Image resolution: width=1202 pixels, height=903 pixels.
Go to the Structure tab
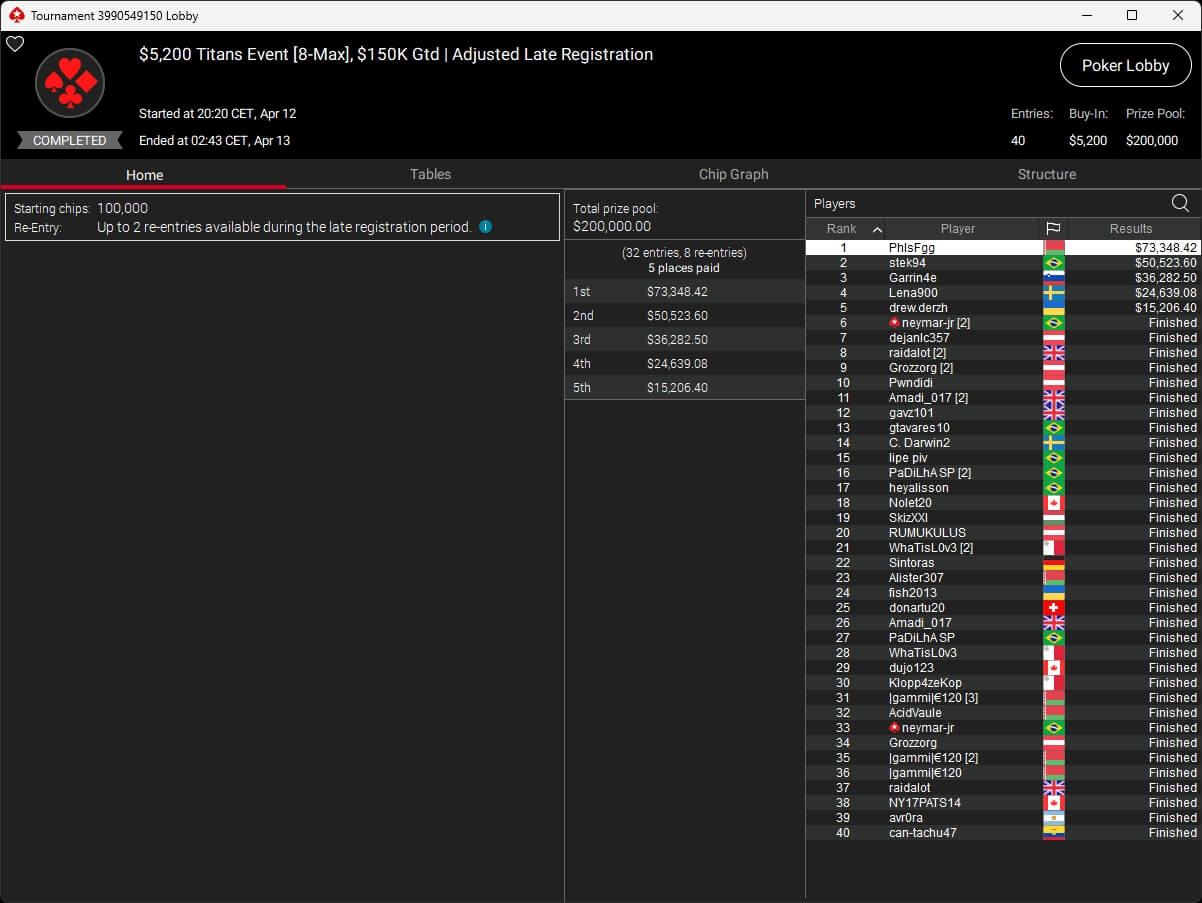click(x=1046, y=174)
